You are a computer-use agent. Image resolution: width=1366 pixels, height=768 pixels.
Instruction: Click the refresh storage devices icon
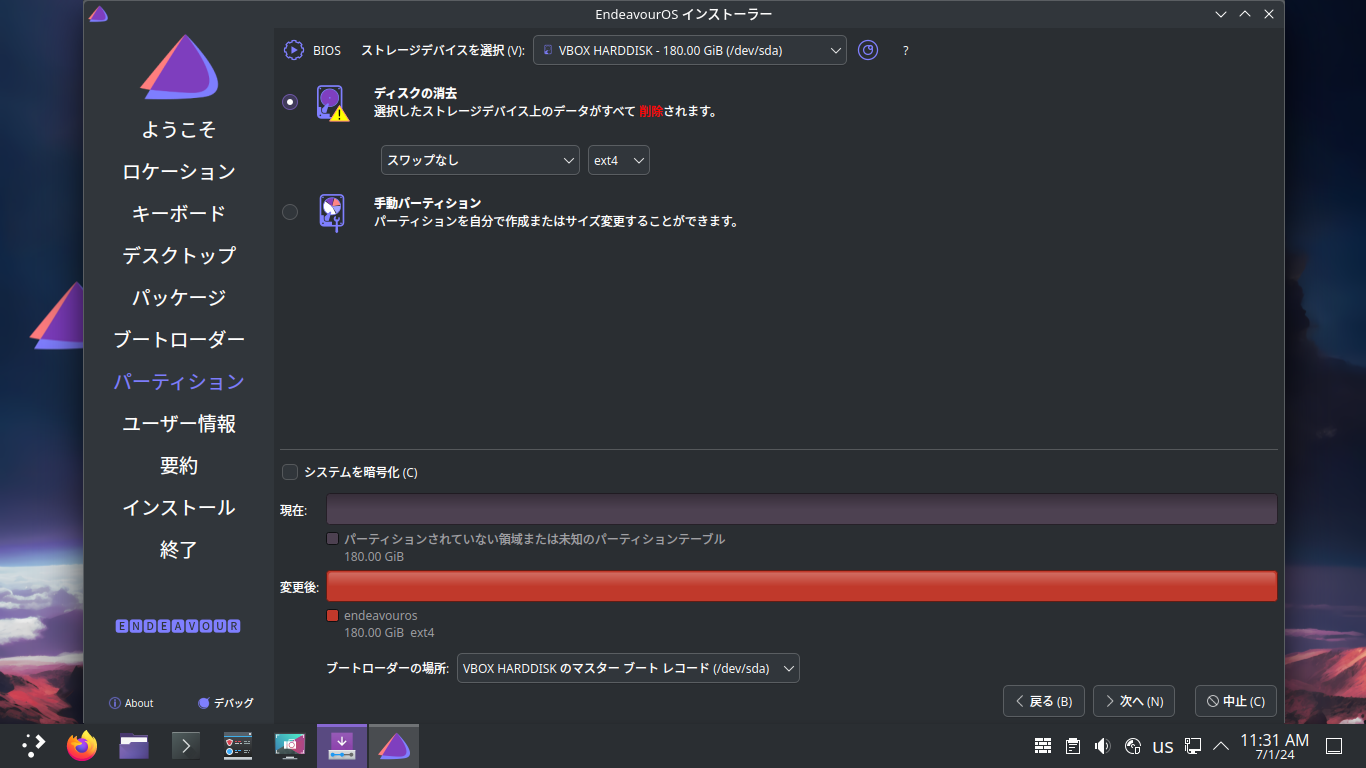(868, 50)
